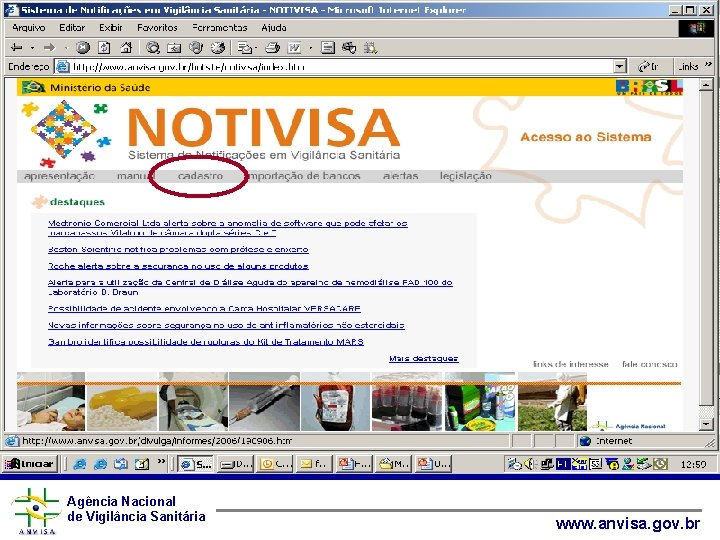The height and width of the screenshot is (540, 720).
Task: Open the Cama Hospitalar VERSACARE link
Action: pyautogui.click(x=204, y=309)
